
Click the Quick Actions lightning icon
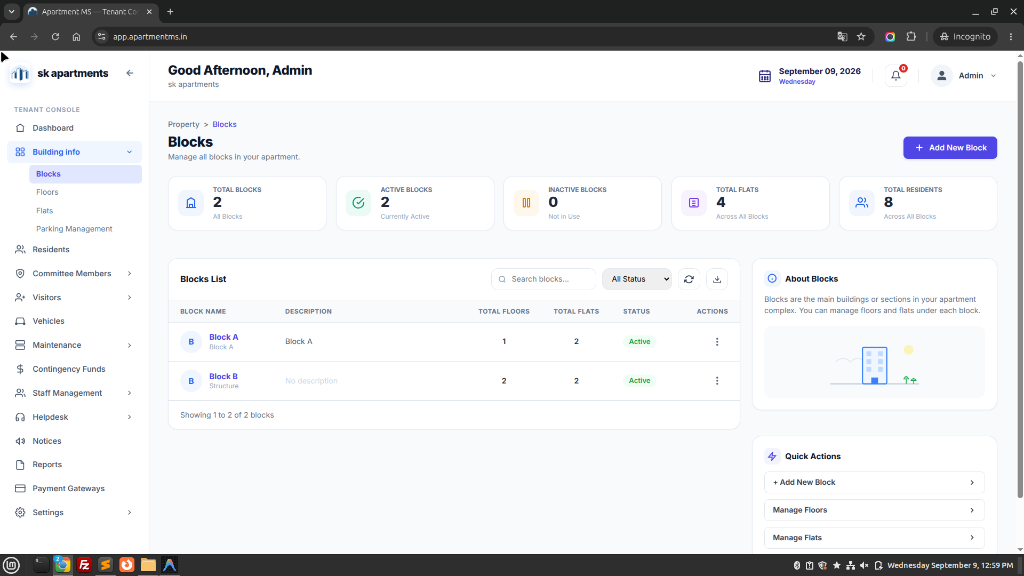[772, 456]
